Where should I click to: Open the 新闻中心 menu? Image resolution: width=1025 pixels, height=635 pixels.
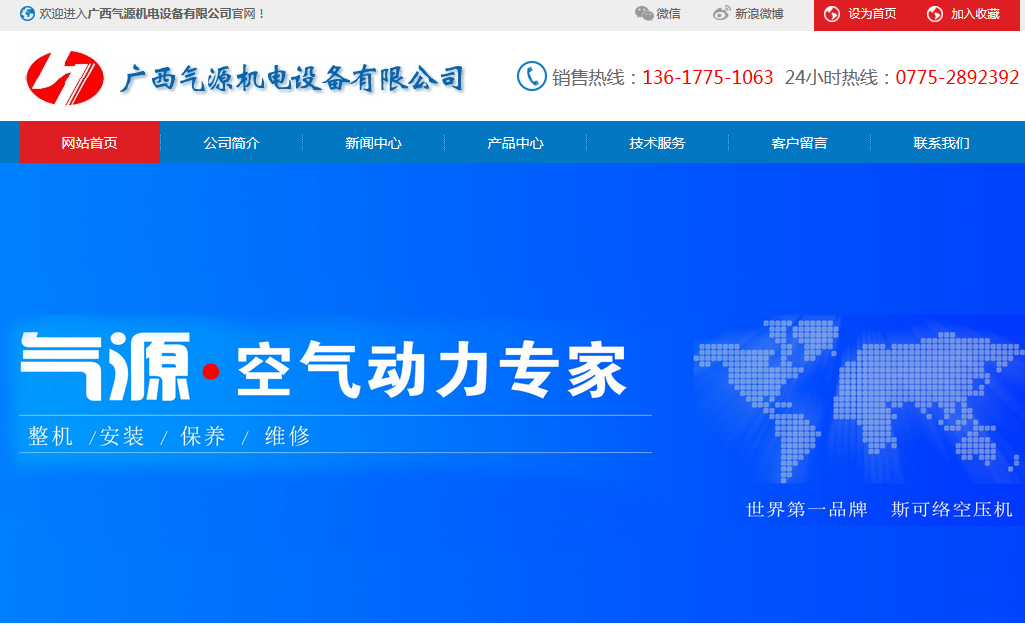(373, 142)
